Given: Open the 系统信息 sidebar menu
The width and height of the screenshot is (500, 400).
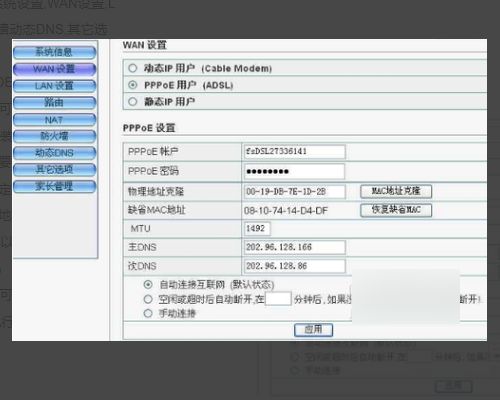Looking at the screenshot, I should [x=54, y=52].
